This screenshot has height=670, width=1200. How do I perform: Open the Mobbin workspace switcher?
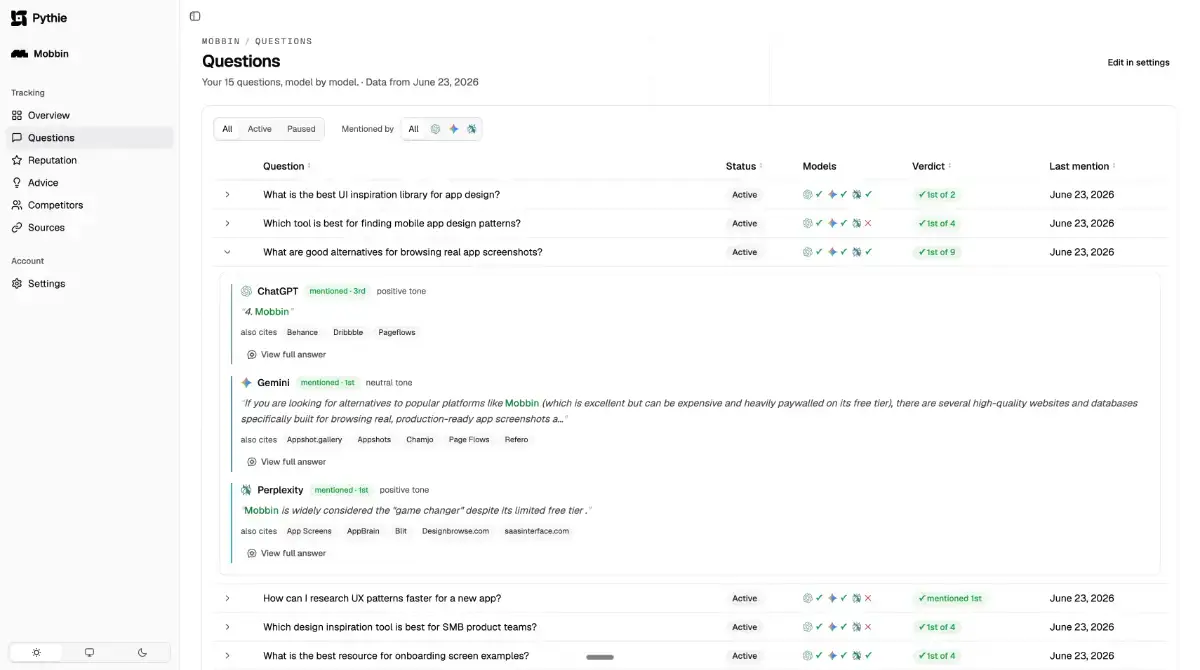click(40, 54)
